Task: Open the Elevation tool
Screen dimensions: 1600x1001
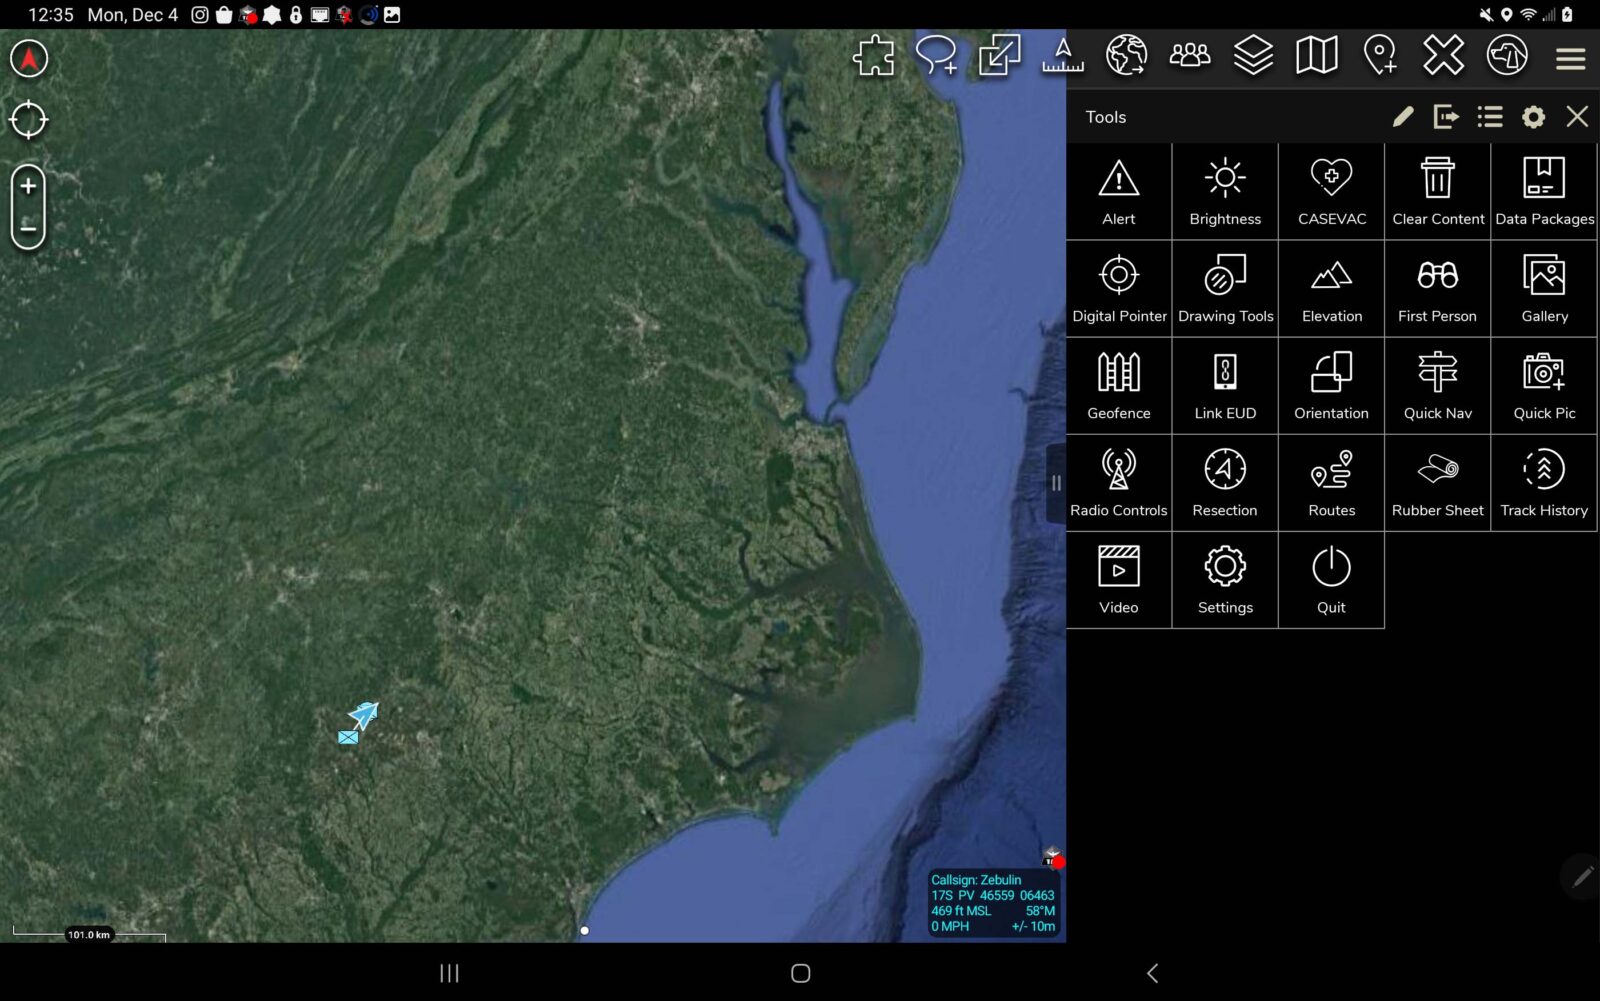Action: pos(1331,288)
